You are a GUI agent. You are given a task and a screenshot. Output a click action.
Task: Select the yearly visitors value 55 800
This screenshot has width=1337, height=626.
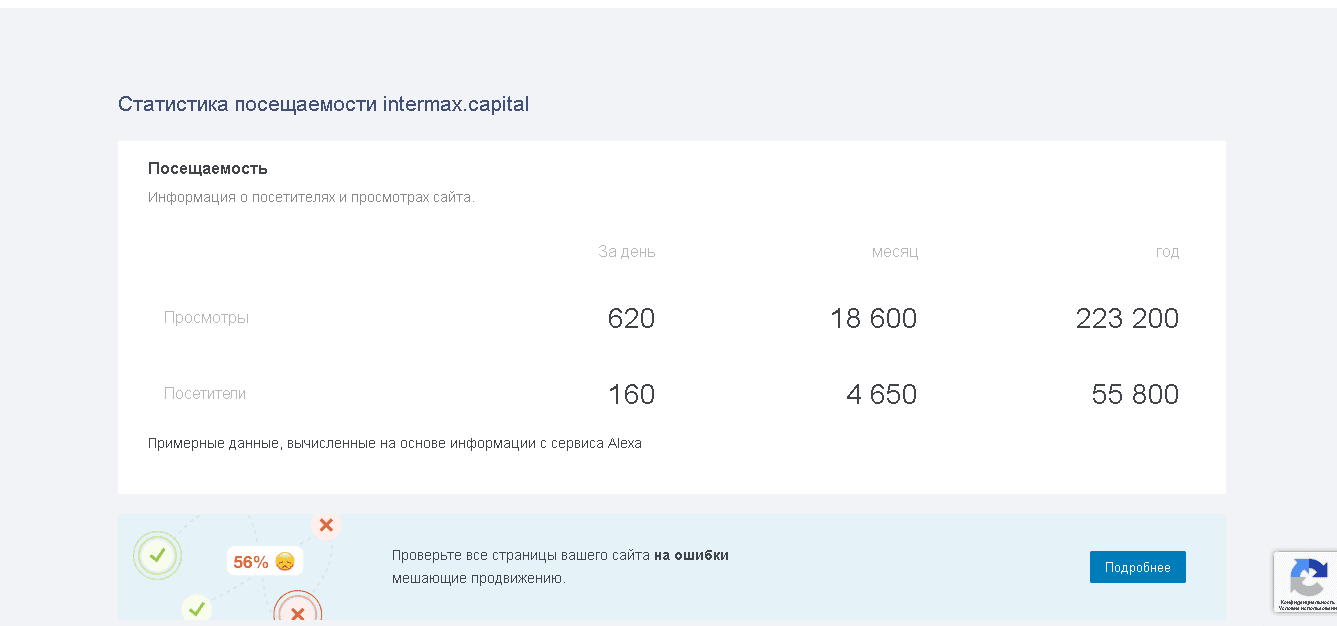pyautogui.click(x=1135, y=395)
